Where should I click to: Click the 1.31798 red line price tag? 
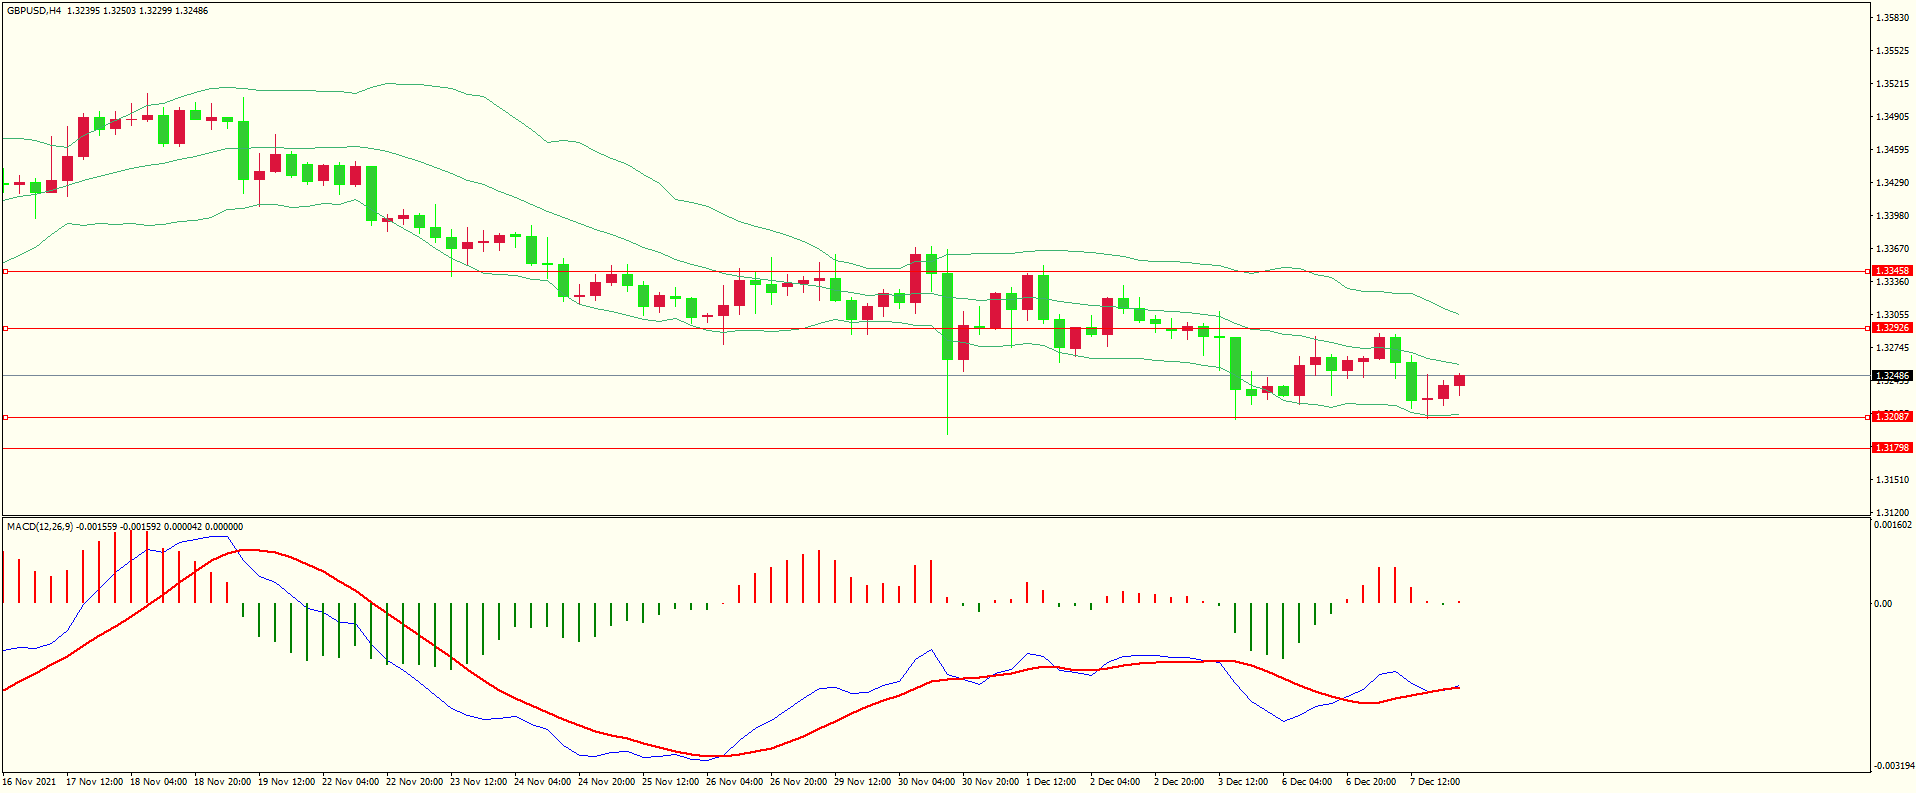[1891, 448]
